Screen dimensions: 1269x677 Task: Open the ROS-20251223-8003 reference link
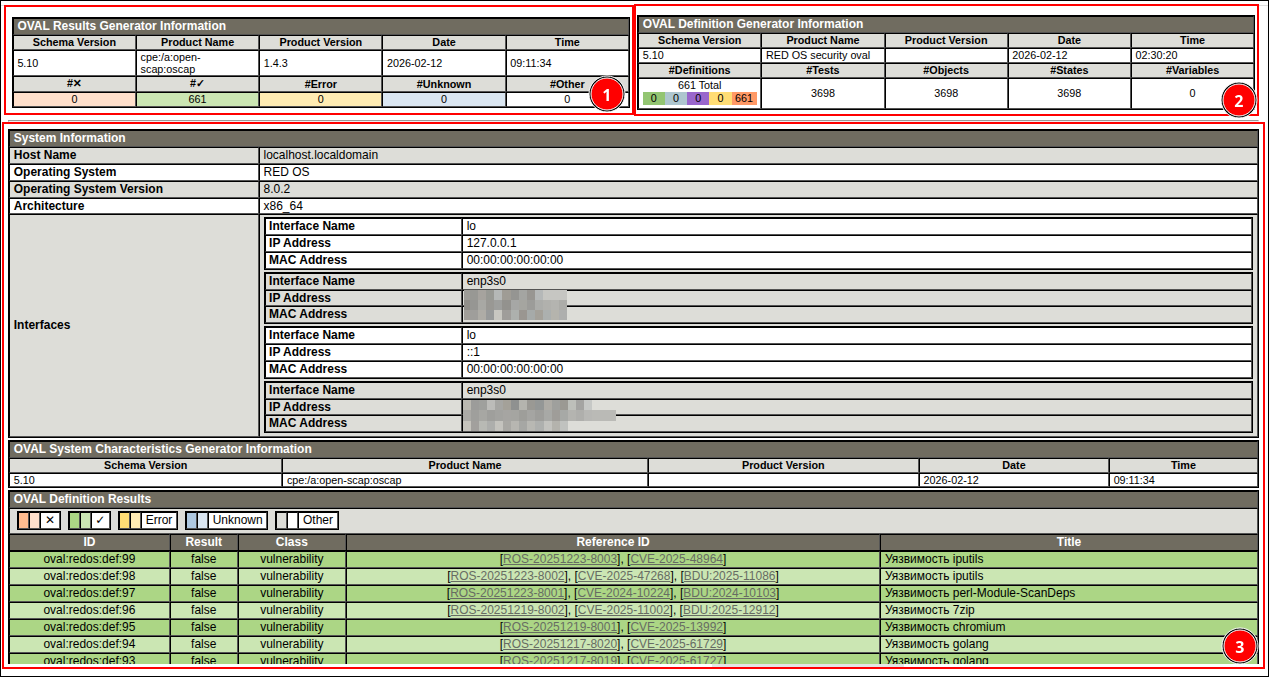(561, 559)
